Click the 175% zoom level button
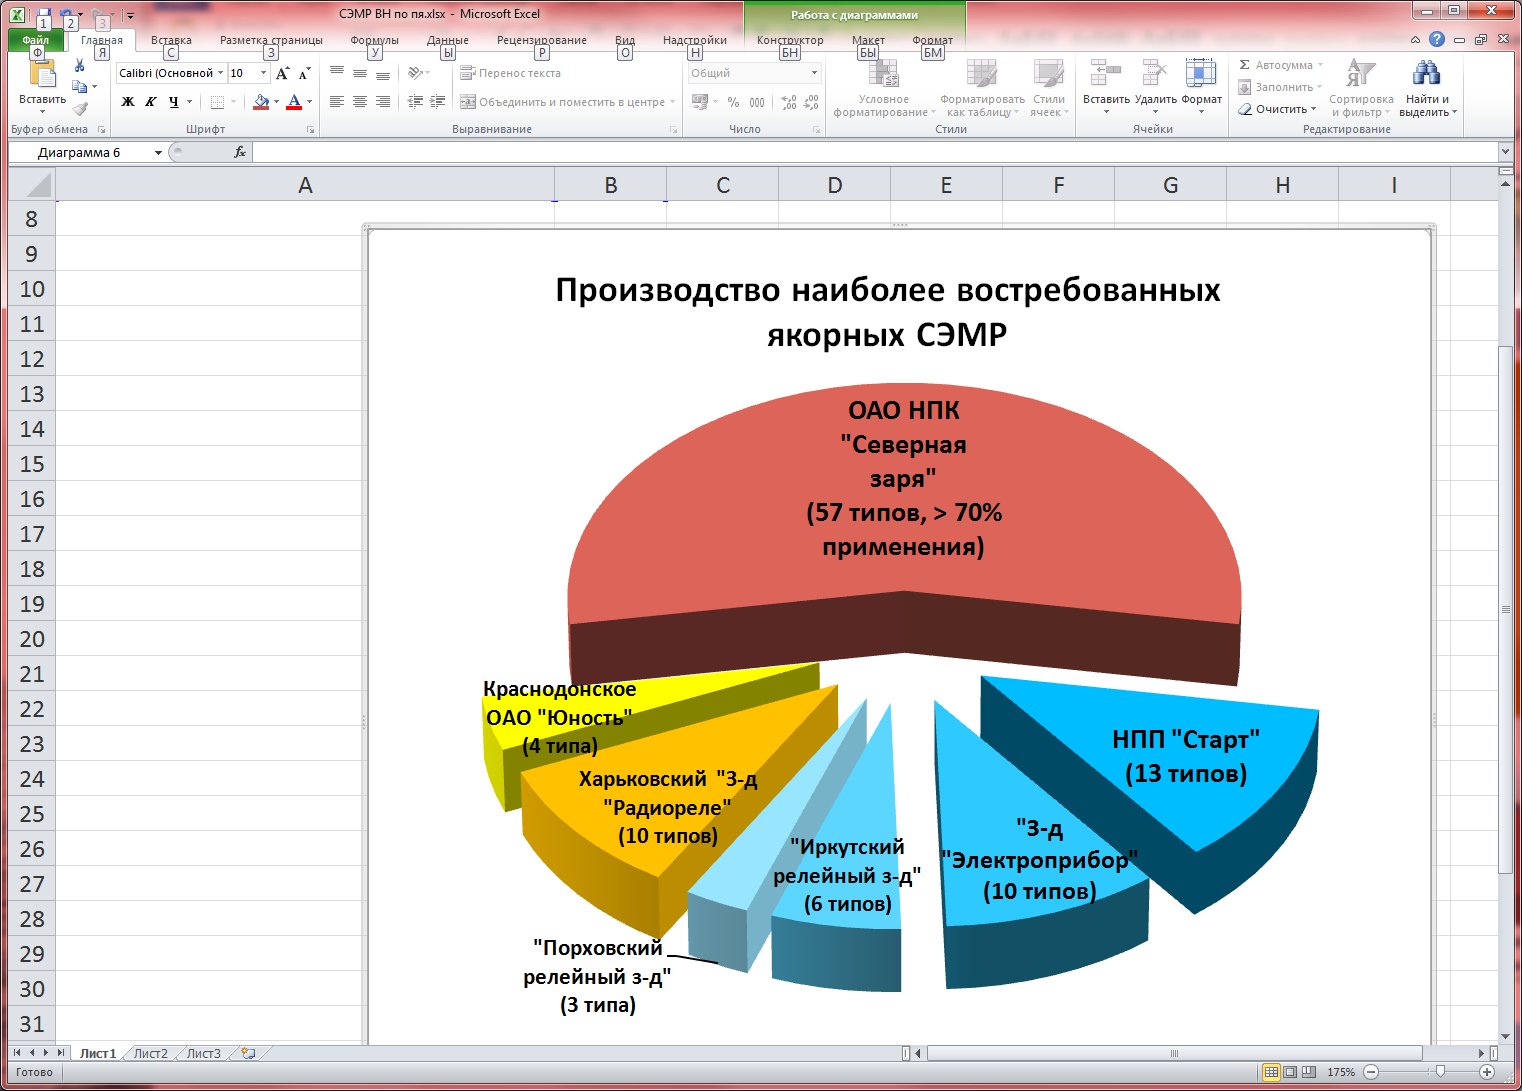The image size is (1522, 1091). coord(1341,1072)
